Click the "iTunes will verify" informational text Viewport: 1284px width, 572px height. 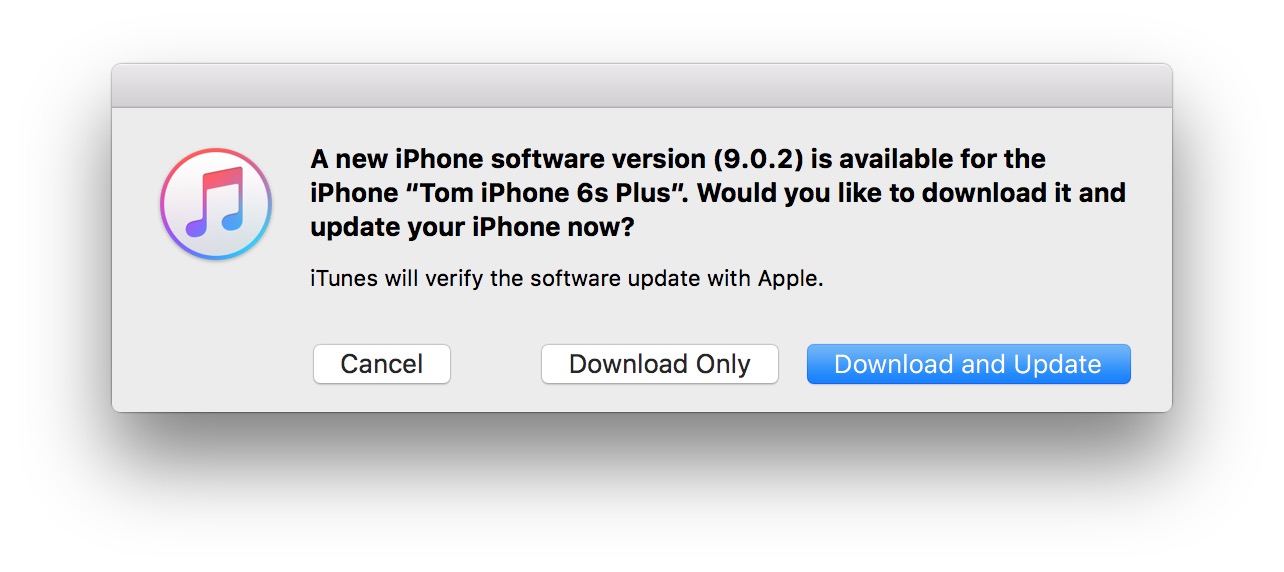pos(566,279)
